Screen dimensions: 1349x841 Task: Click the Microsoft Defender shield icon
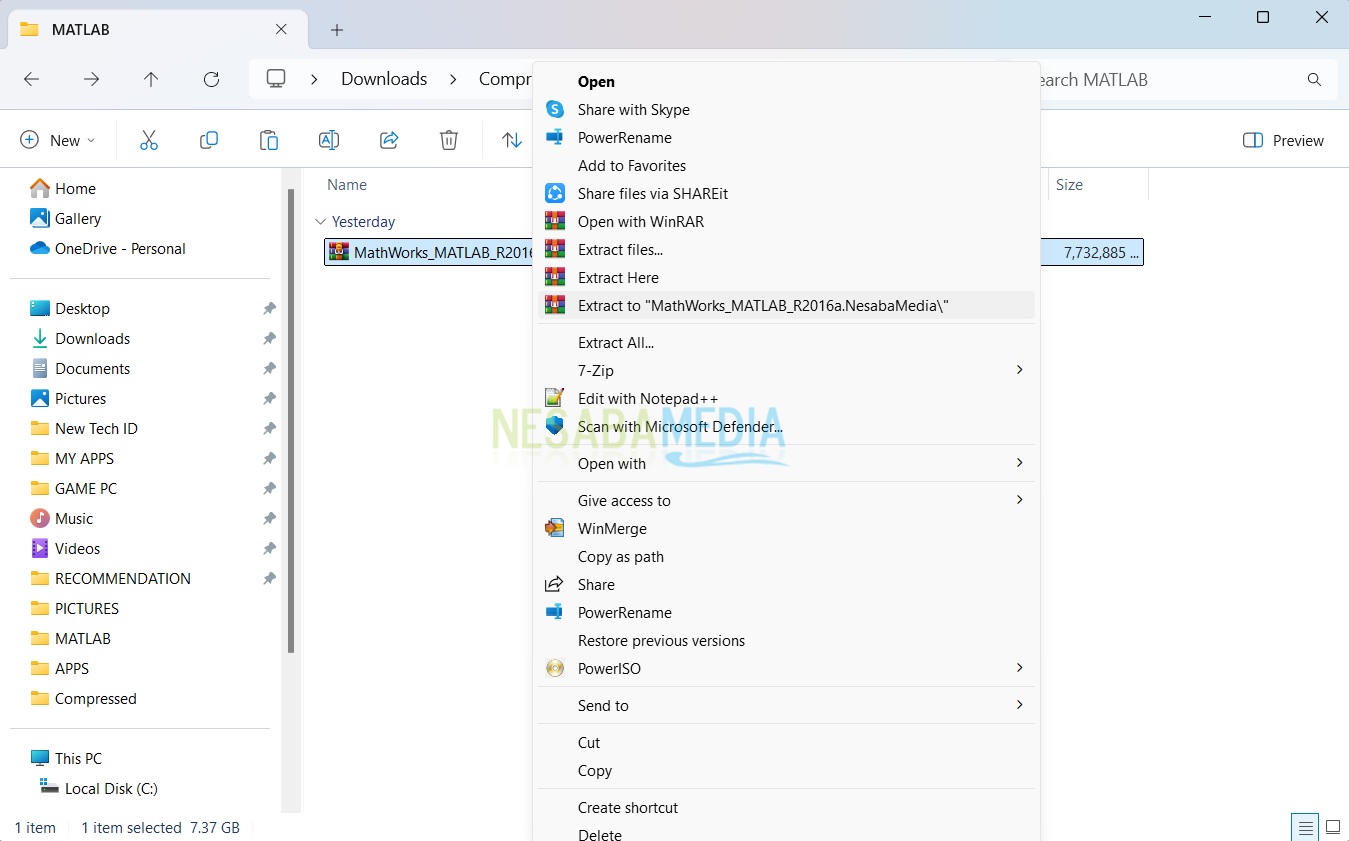[x=555, y=426]
